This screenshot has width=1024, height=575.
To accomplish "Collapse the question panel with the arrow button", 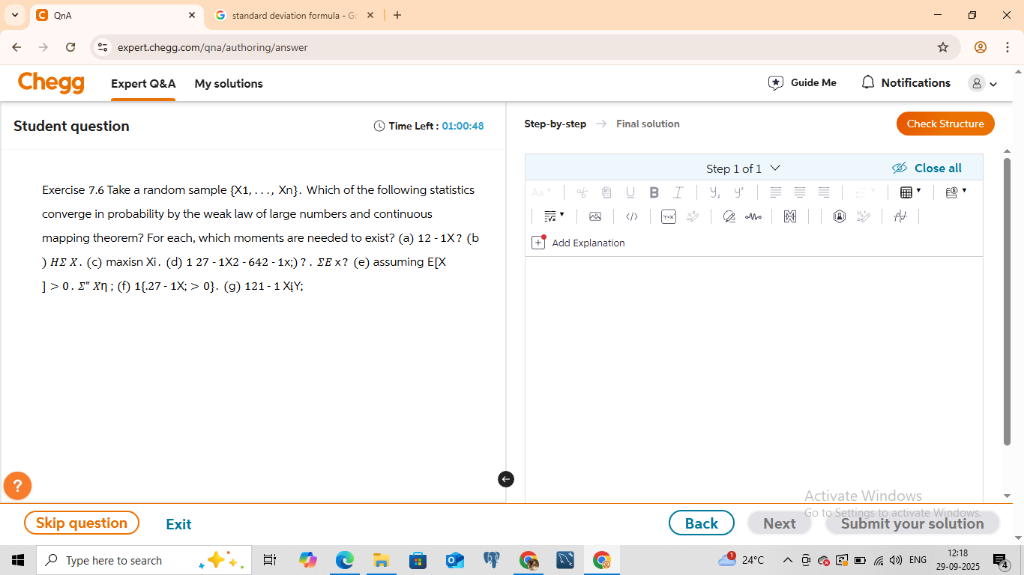I will pyautogui.click(x=505, y=479).
